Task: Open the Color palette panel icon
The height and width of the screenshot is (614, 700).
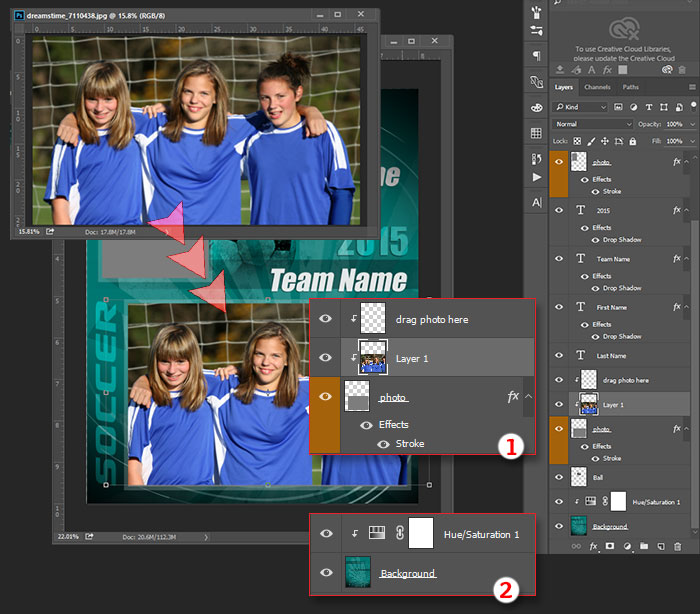Action: (537, 108)
